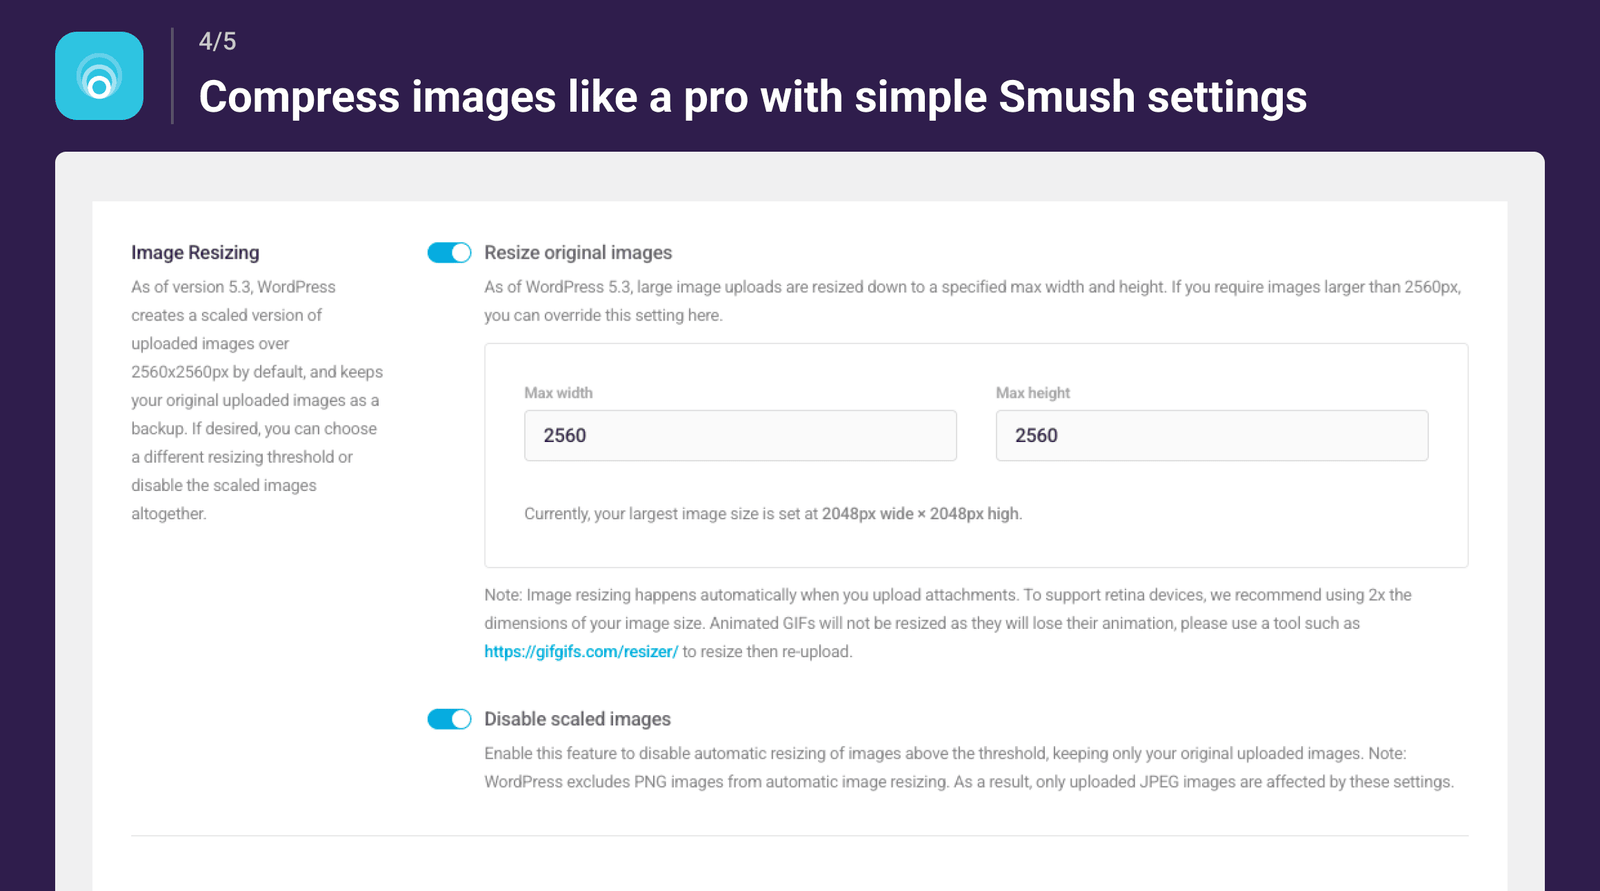The height and width of the screenshot is (891, 1600).
Task: Click the horizontal divider below Image Resizing
Action: (799, 835)
